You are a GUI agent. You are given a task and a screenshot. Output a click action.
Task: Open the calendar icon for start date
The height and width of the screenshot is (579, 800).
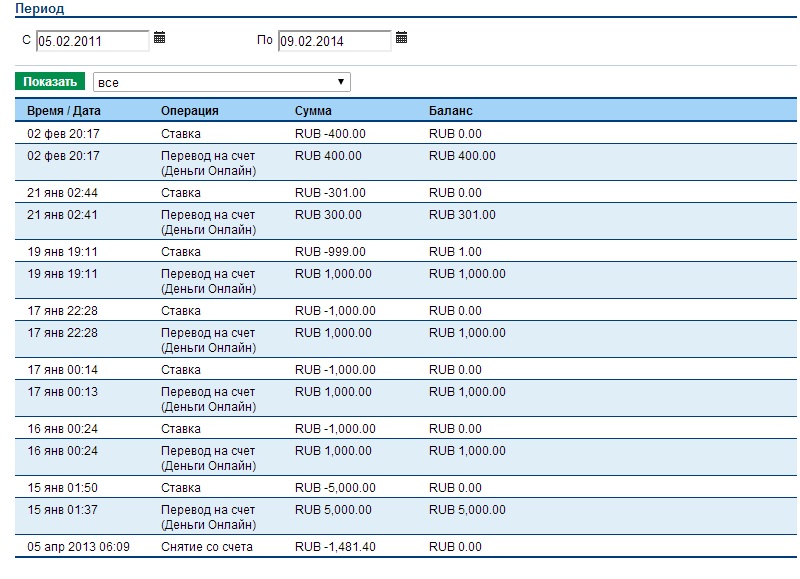(x=159, y=38)
